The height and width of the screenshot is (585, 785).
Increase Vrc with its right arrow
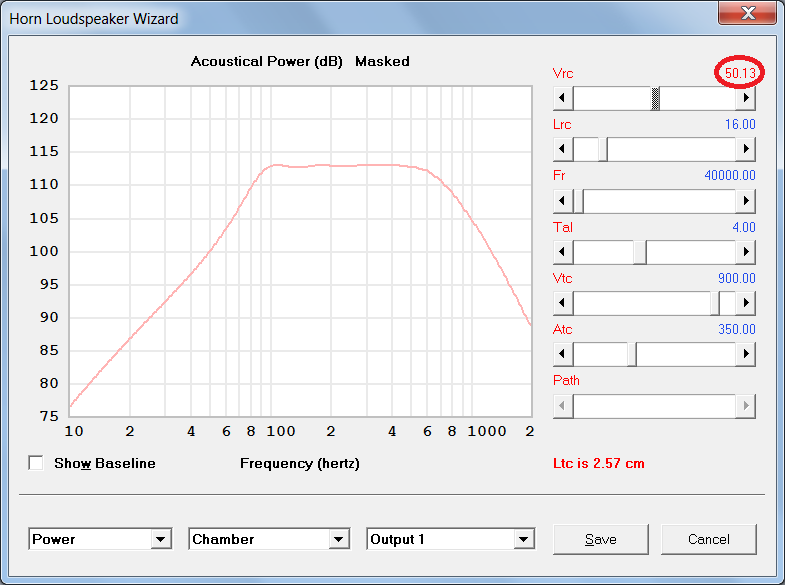[745, 98]
